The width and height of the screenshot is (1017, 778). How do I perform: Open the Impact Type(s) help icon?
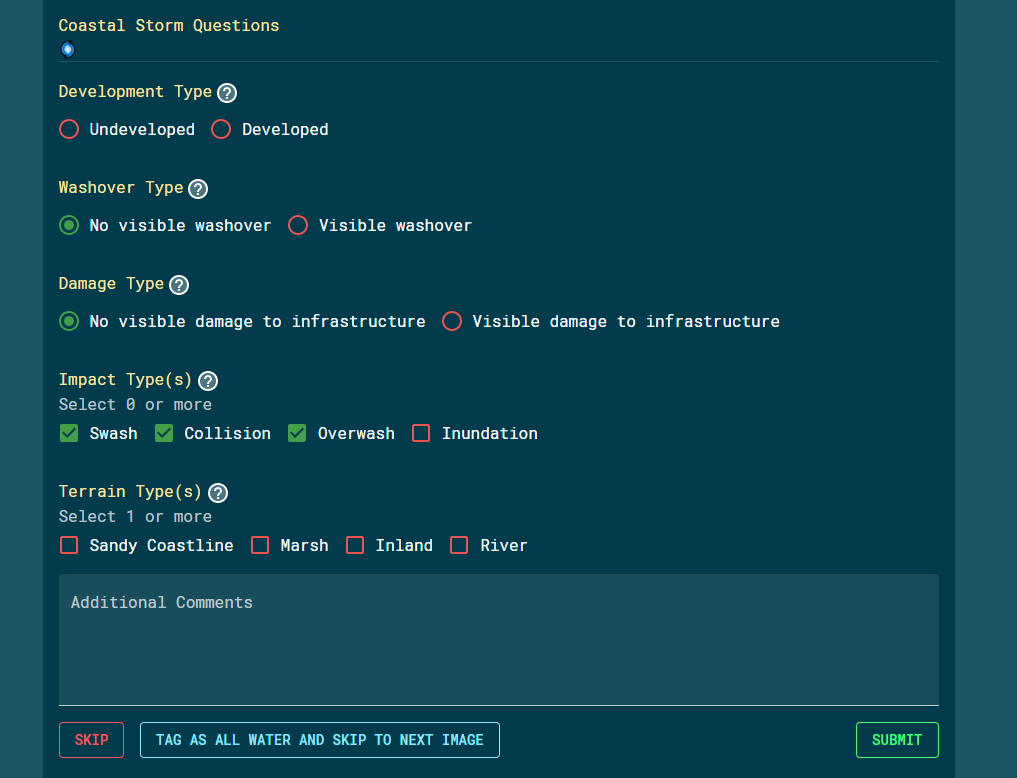[x=207, y=381]
